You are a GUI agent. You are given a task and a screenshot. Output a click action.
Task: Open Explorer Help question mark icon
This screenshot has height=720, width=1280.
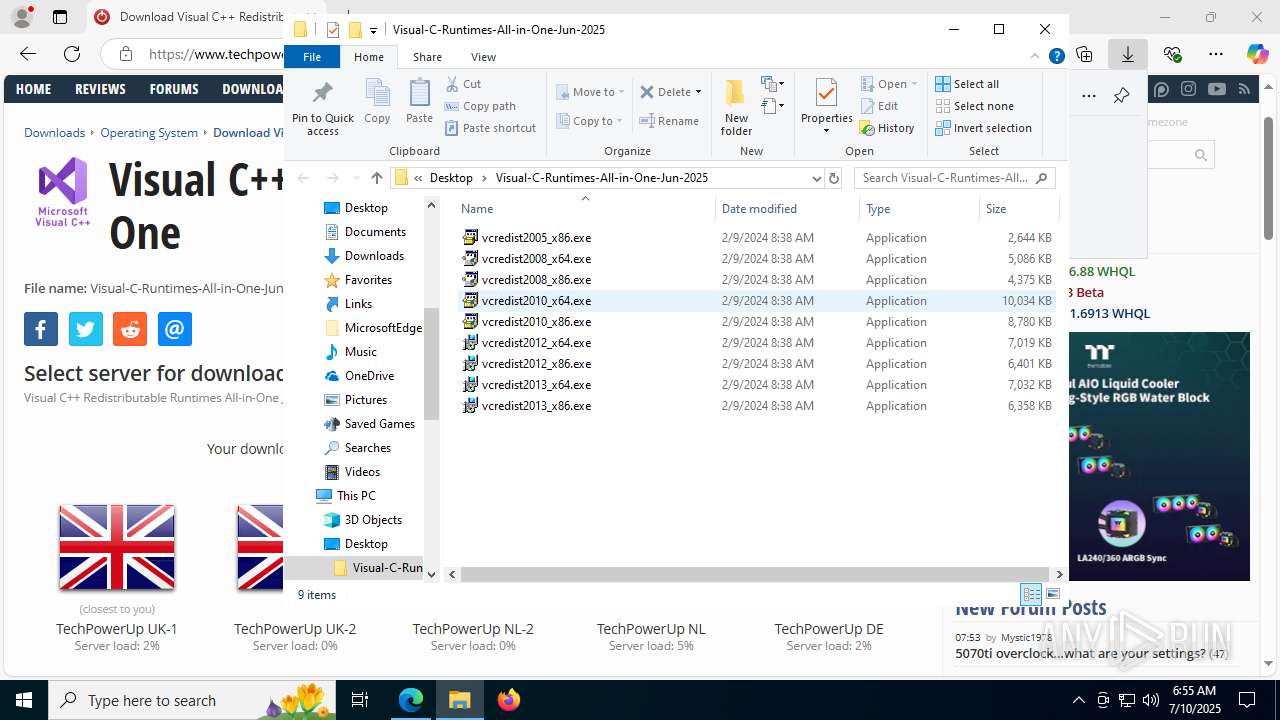1056,57
